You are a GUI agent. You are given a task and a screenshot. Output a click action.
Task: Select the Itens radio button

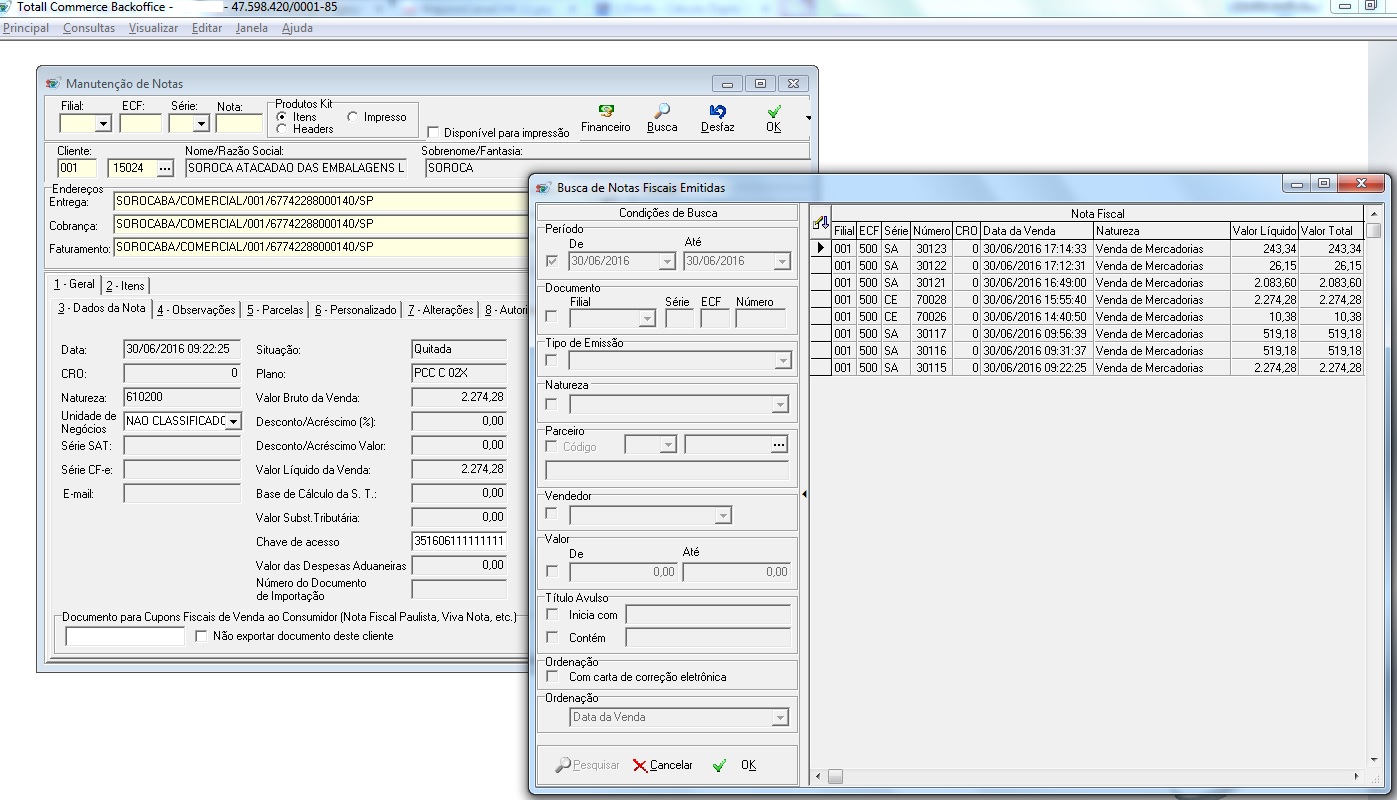pyautogui.click(x=282, y=117)
